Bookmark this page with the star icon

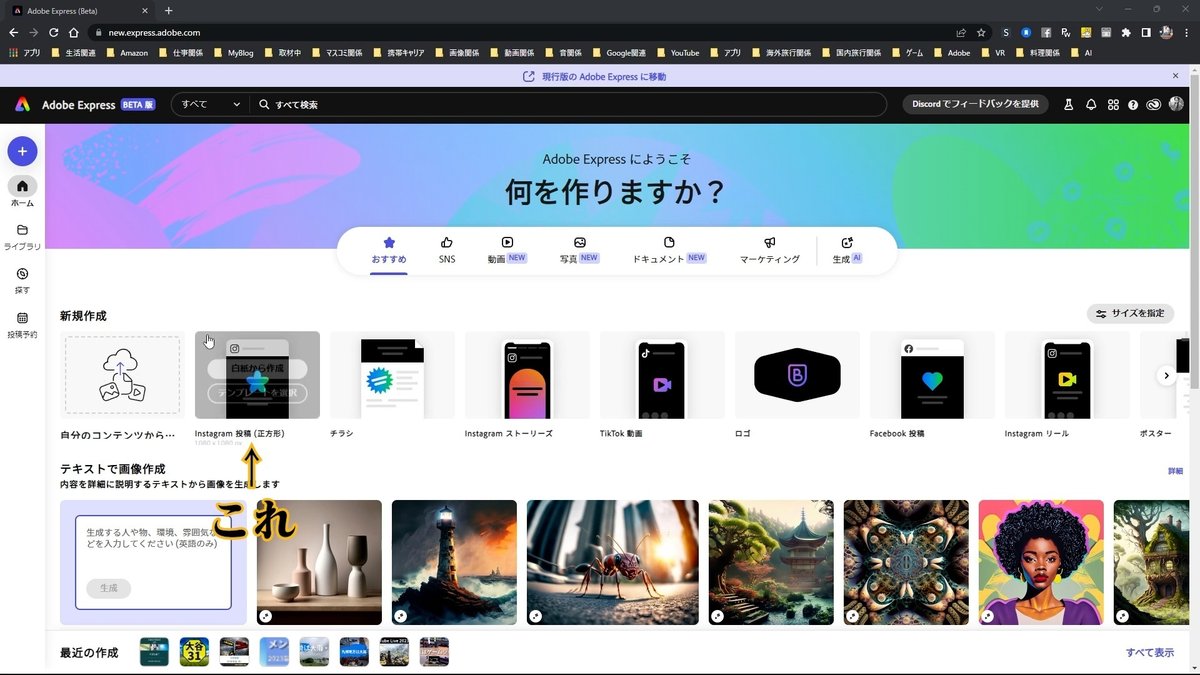pos(980,32)
